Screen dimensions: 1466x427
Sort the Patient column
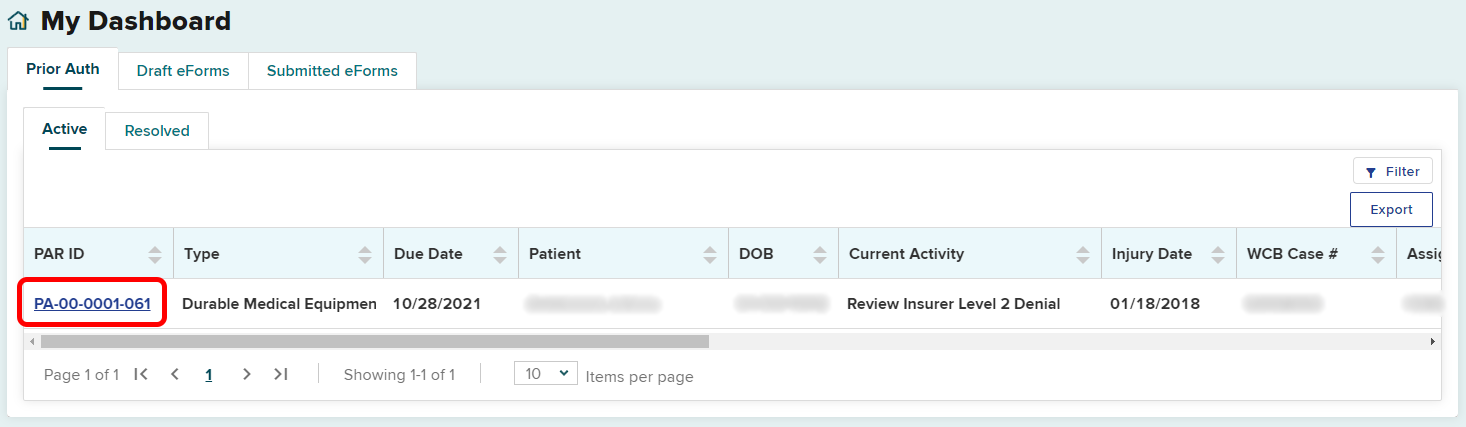710,254
